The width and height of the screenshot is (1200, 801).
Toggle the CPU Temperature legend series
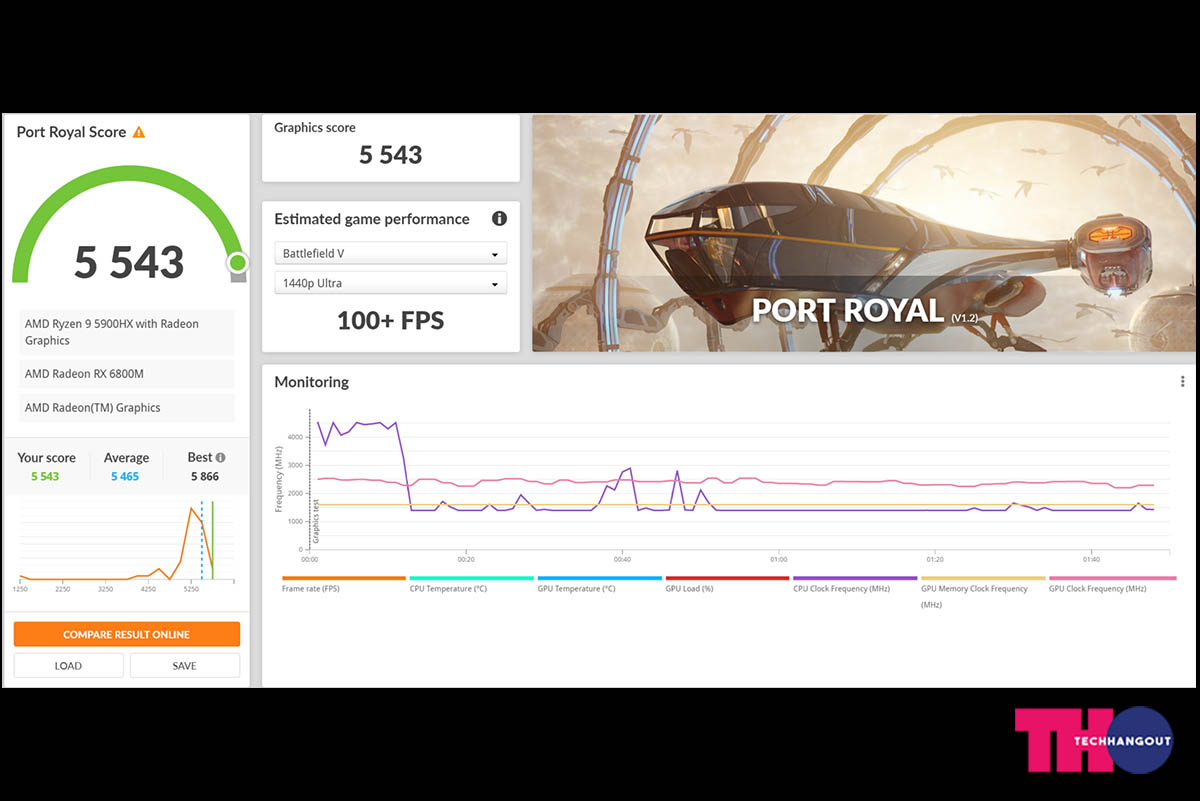[471, 584]
